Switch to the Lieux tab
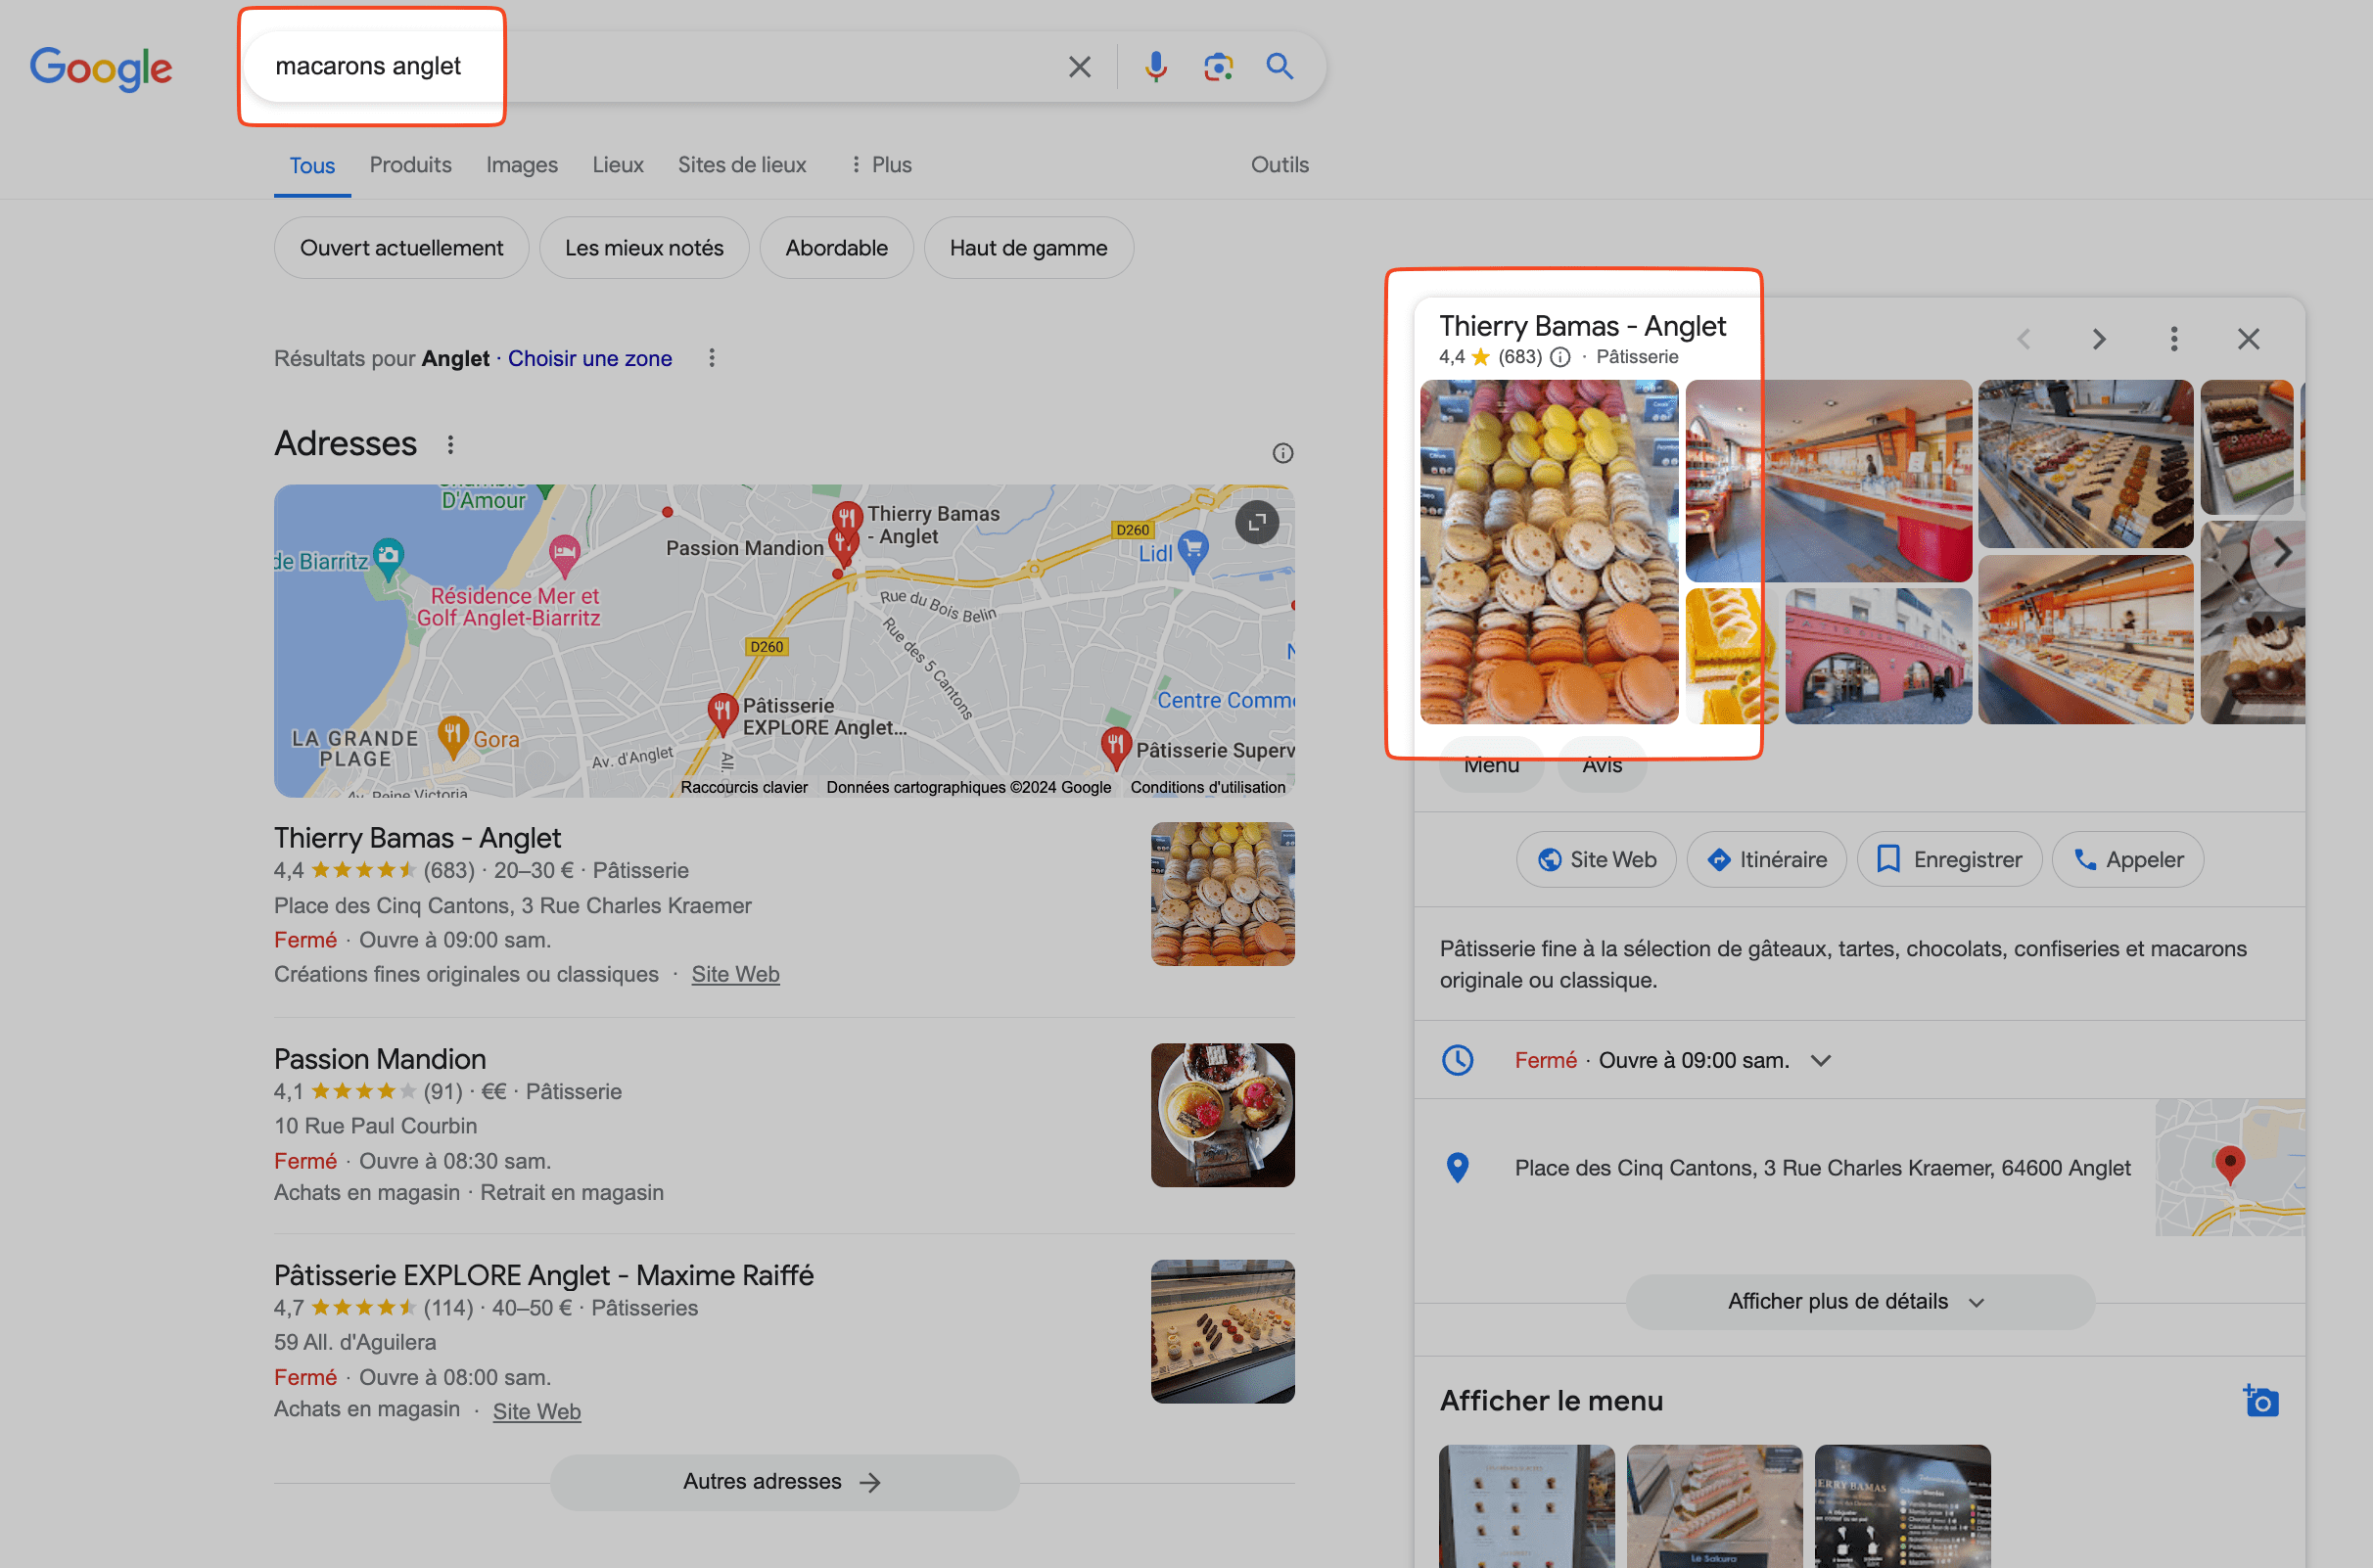2373x1568 pixels. [x=617, y=165]
